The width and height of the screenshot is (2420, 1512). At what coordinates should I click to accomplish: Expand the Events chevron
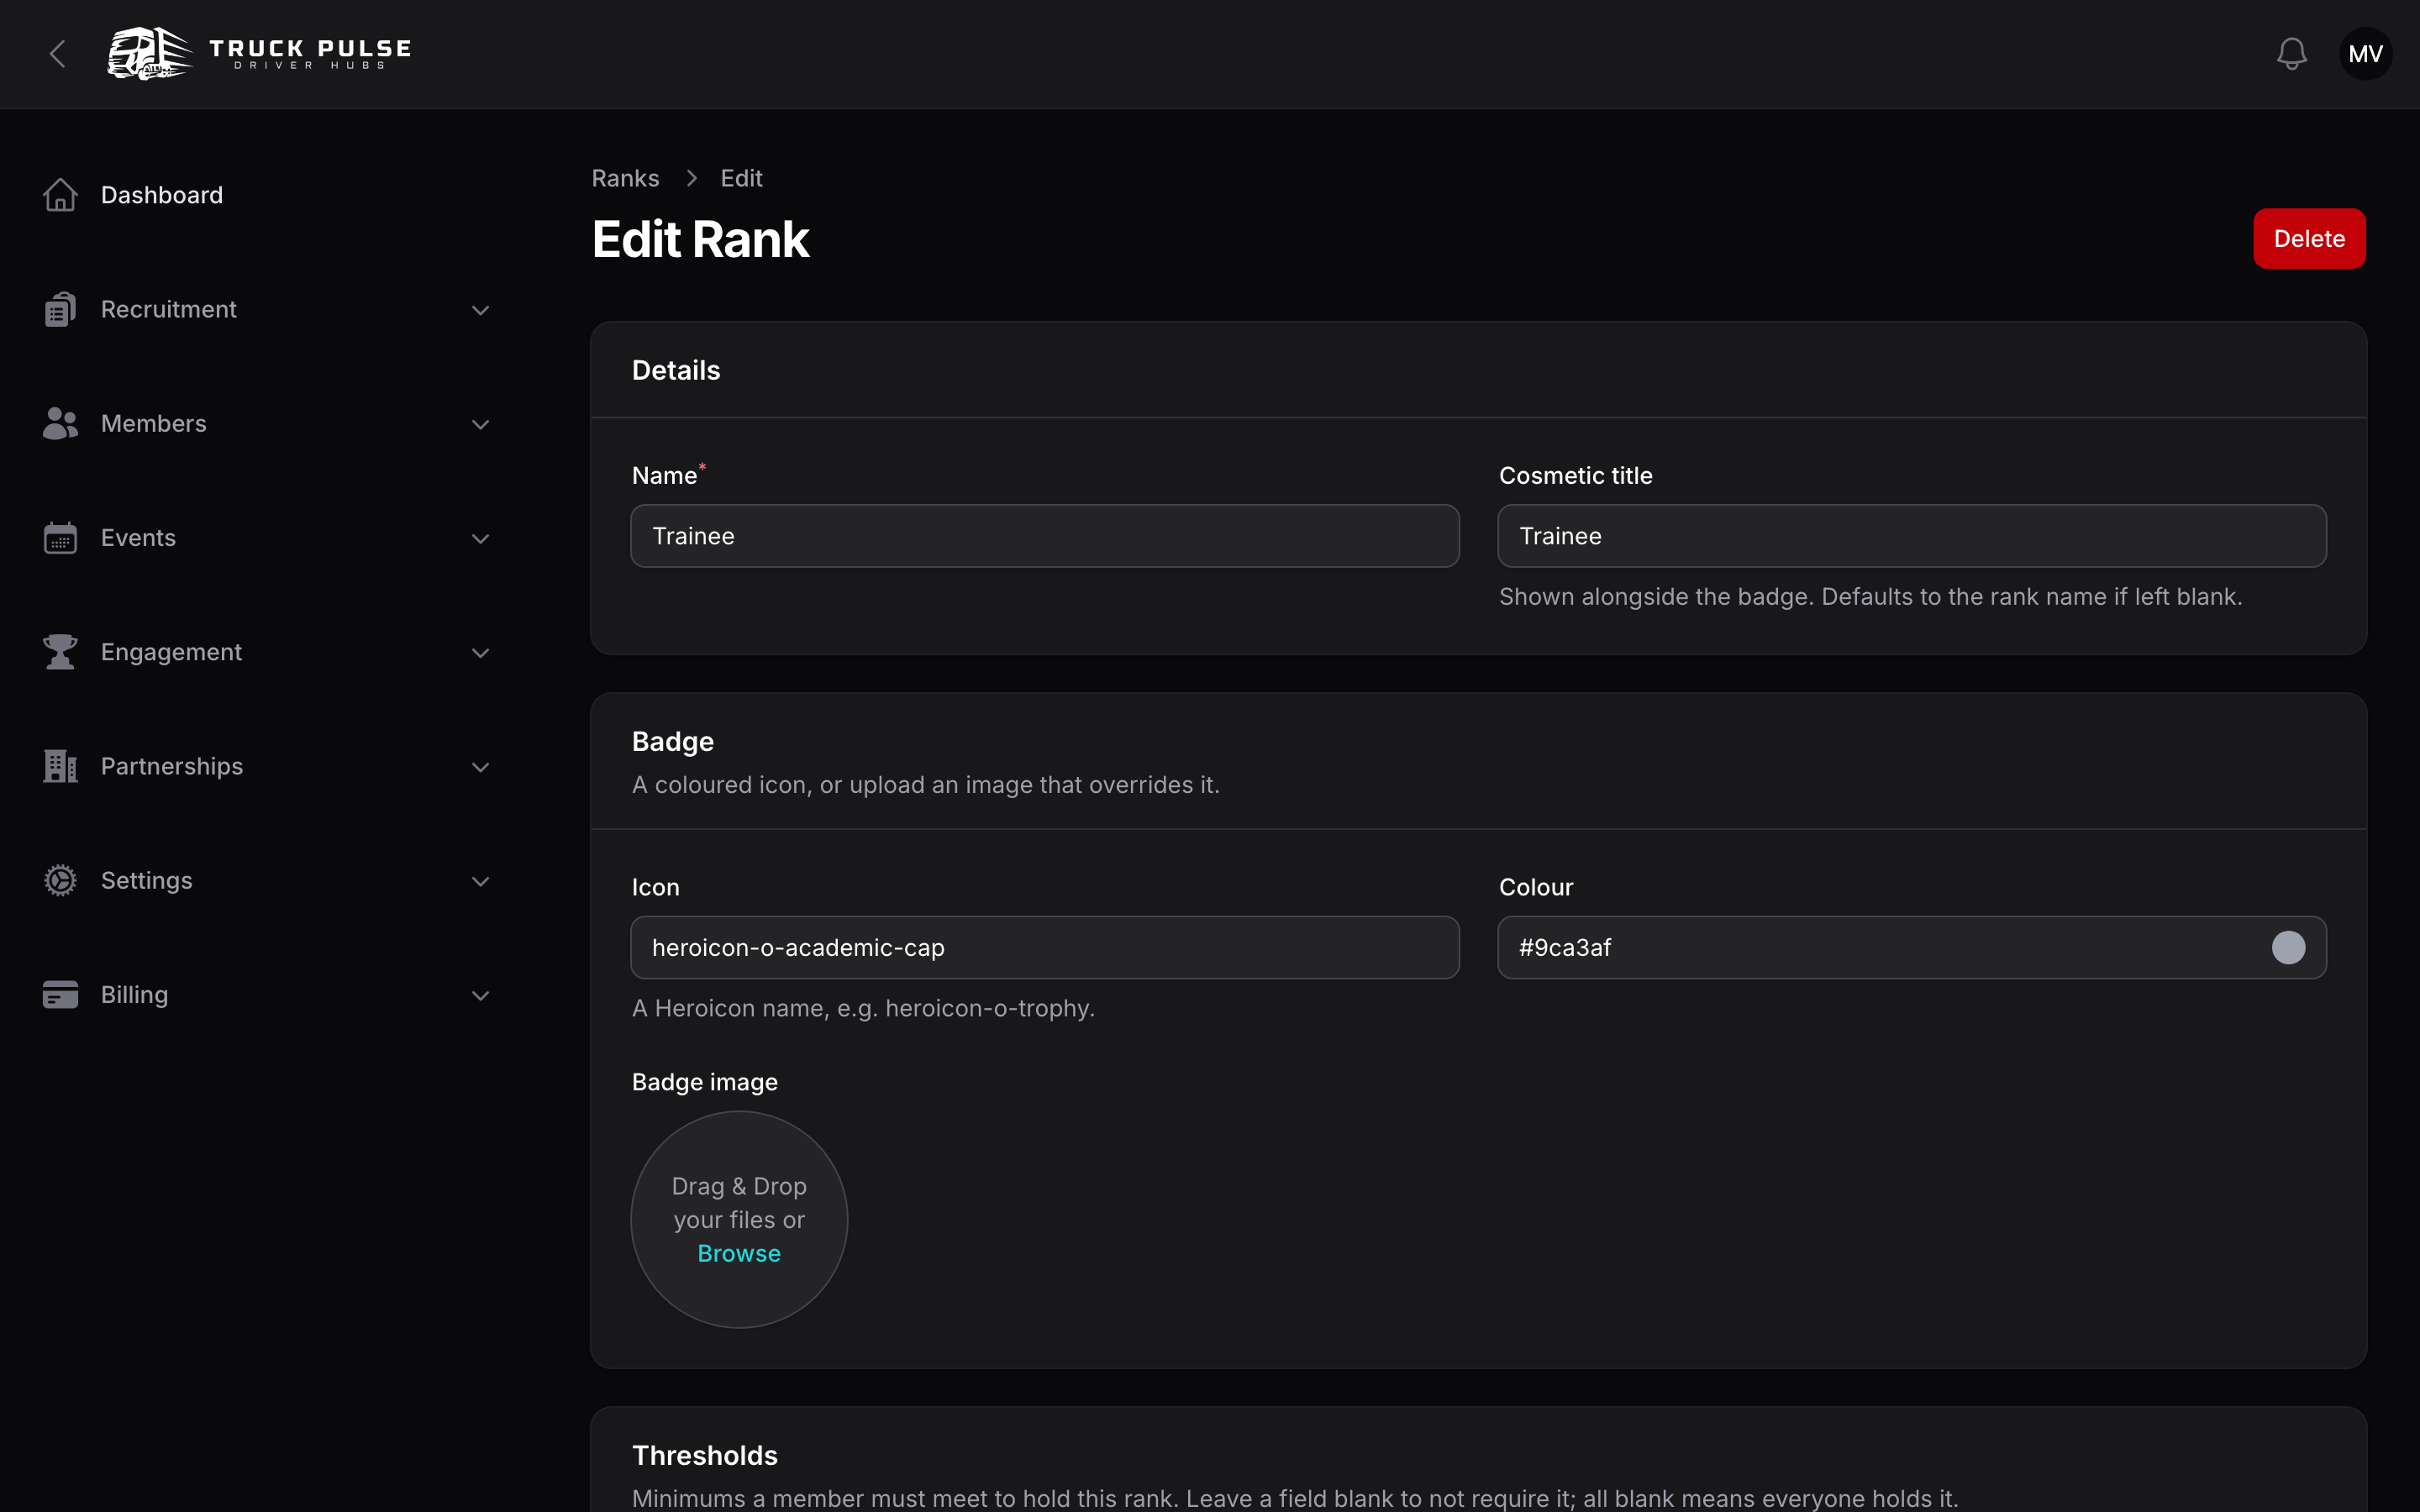pos(480,538)
